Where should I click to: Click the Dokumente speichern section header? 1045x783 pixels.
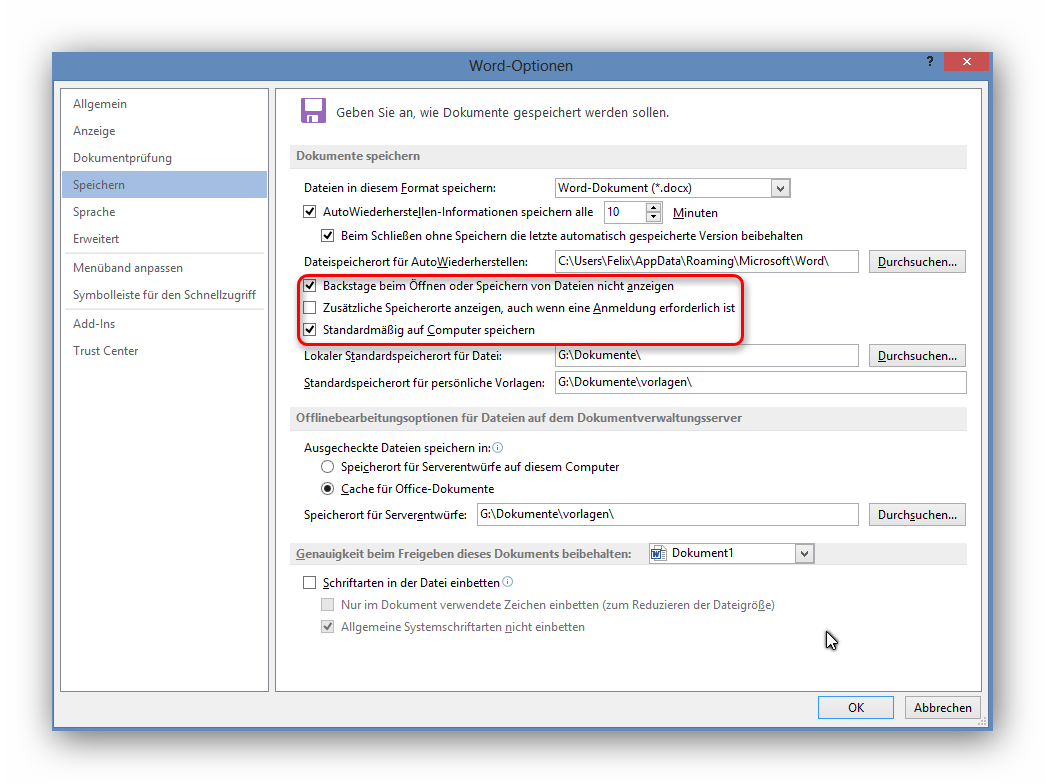pos(628,156)
